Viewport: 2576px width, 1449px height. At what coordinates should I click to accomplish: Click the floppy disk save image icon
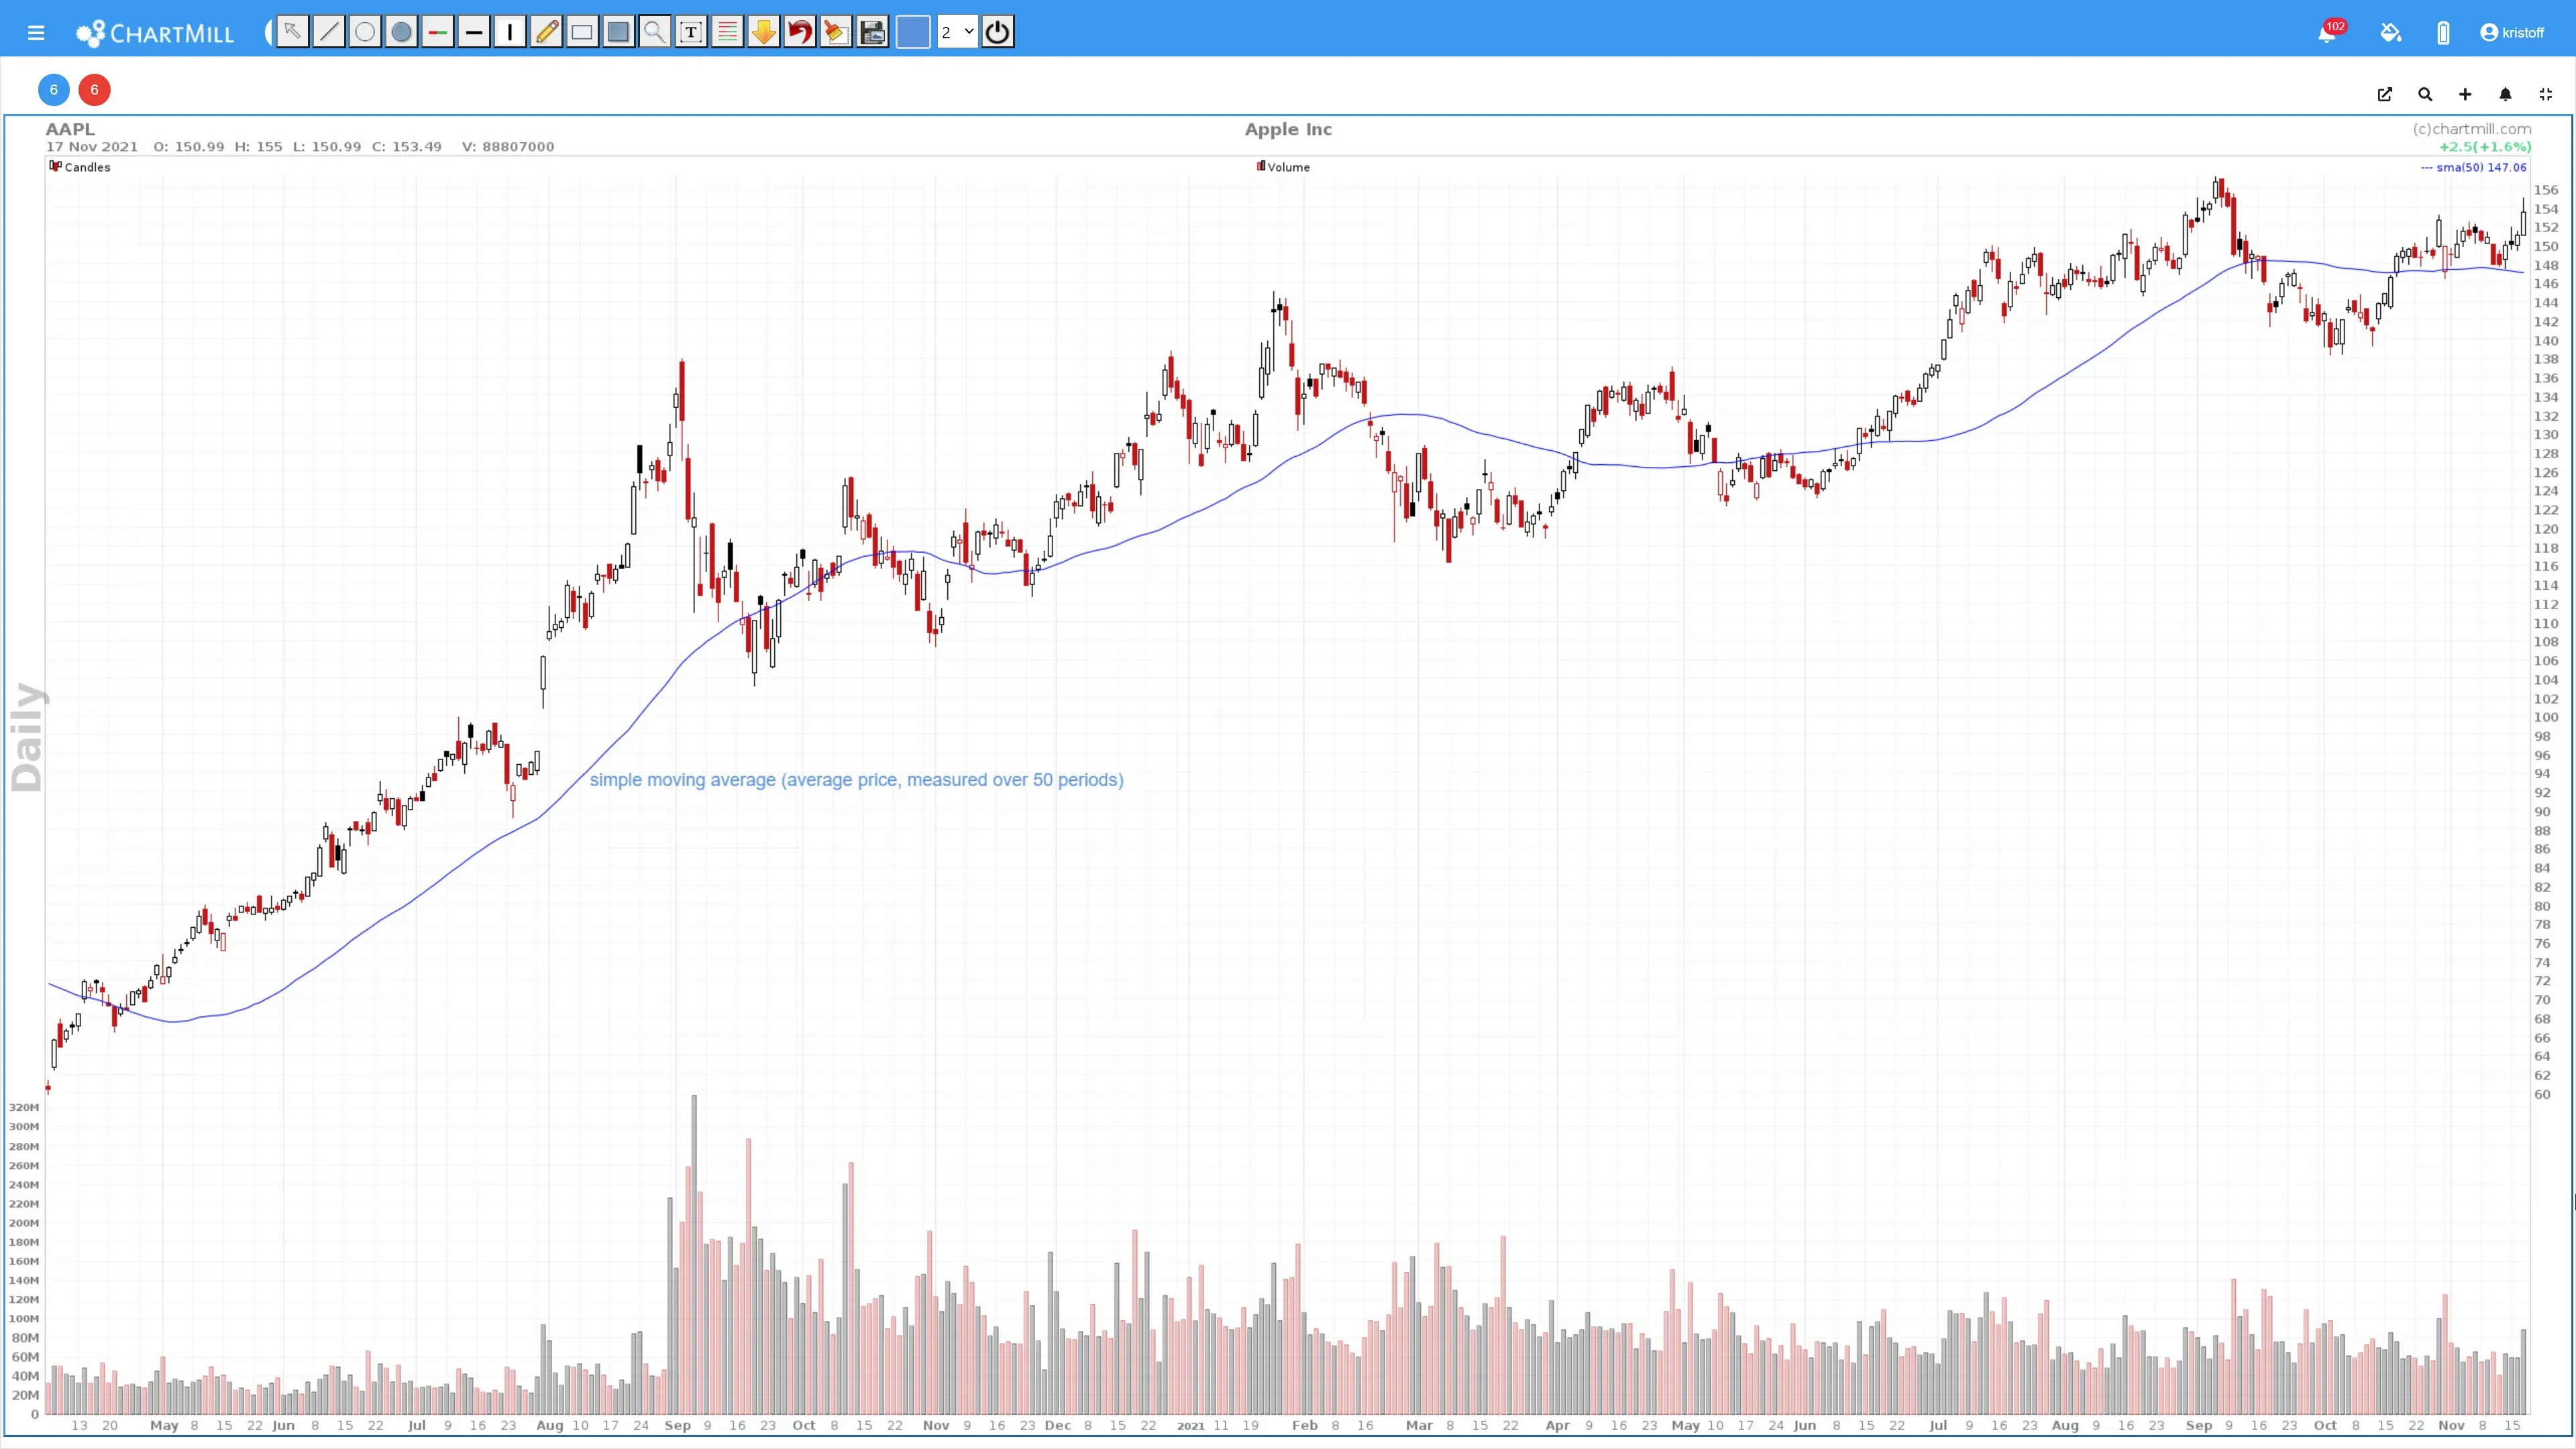coord(872,32)
